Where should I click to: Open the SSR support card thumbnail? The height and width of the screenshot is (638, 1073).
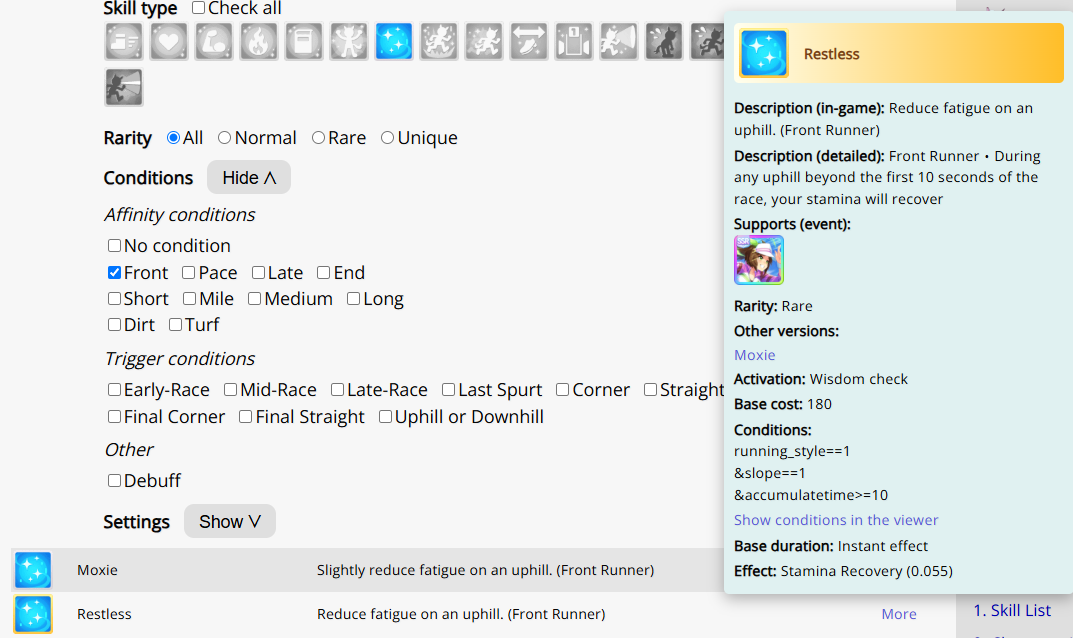(x=759, y=260)
